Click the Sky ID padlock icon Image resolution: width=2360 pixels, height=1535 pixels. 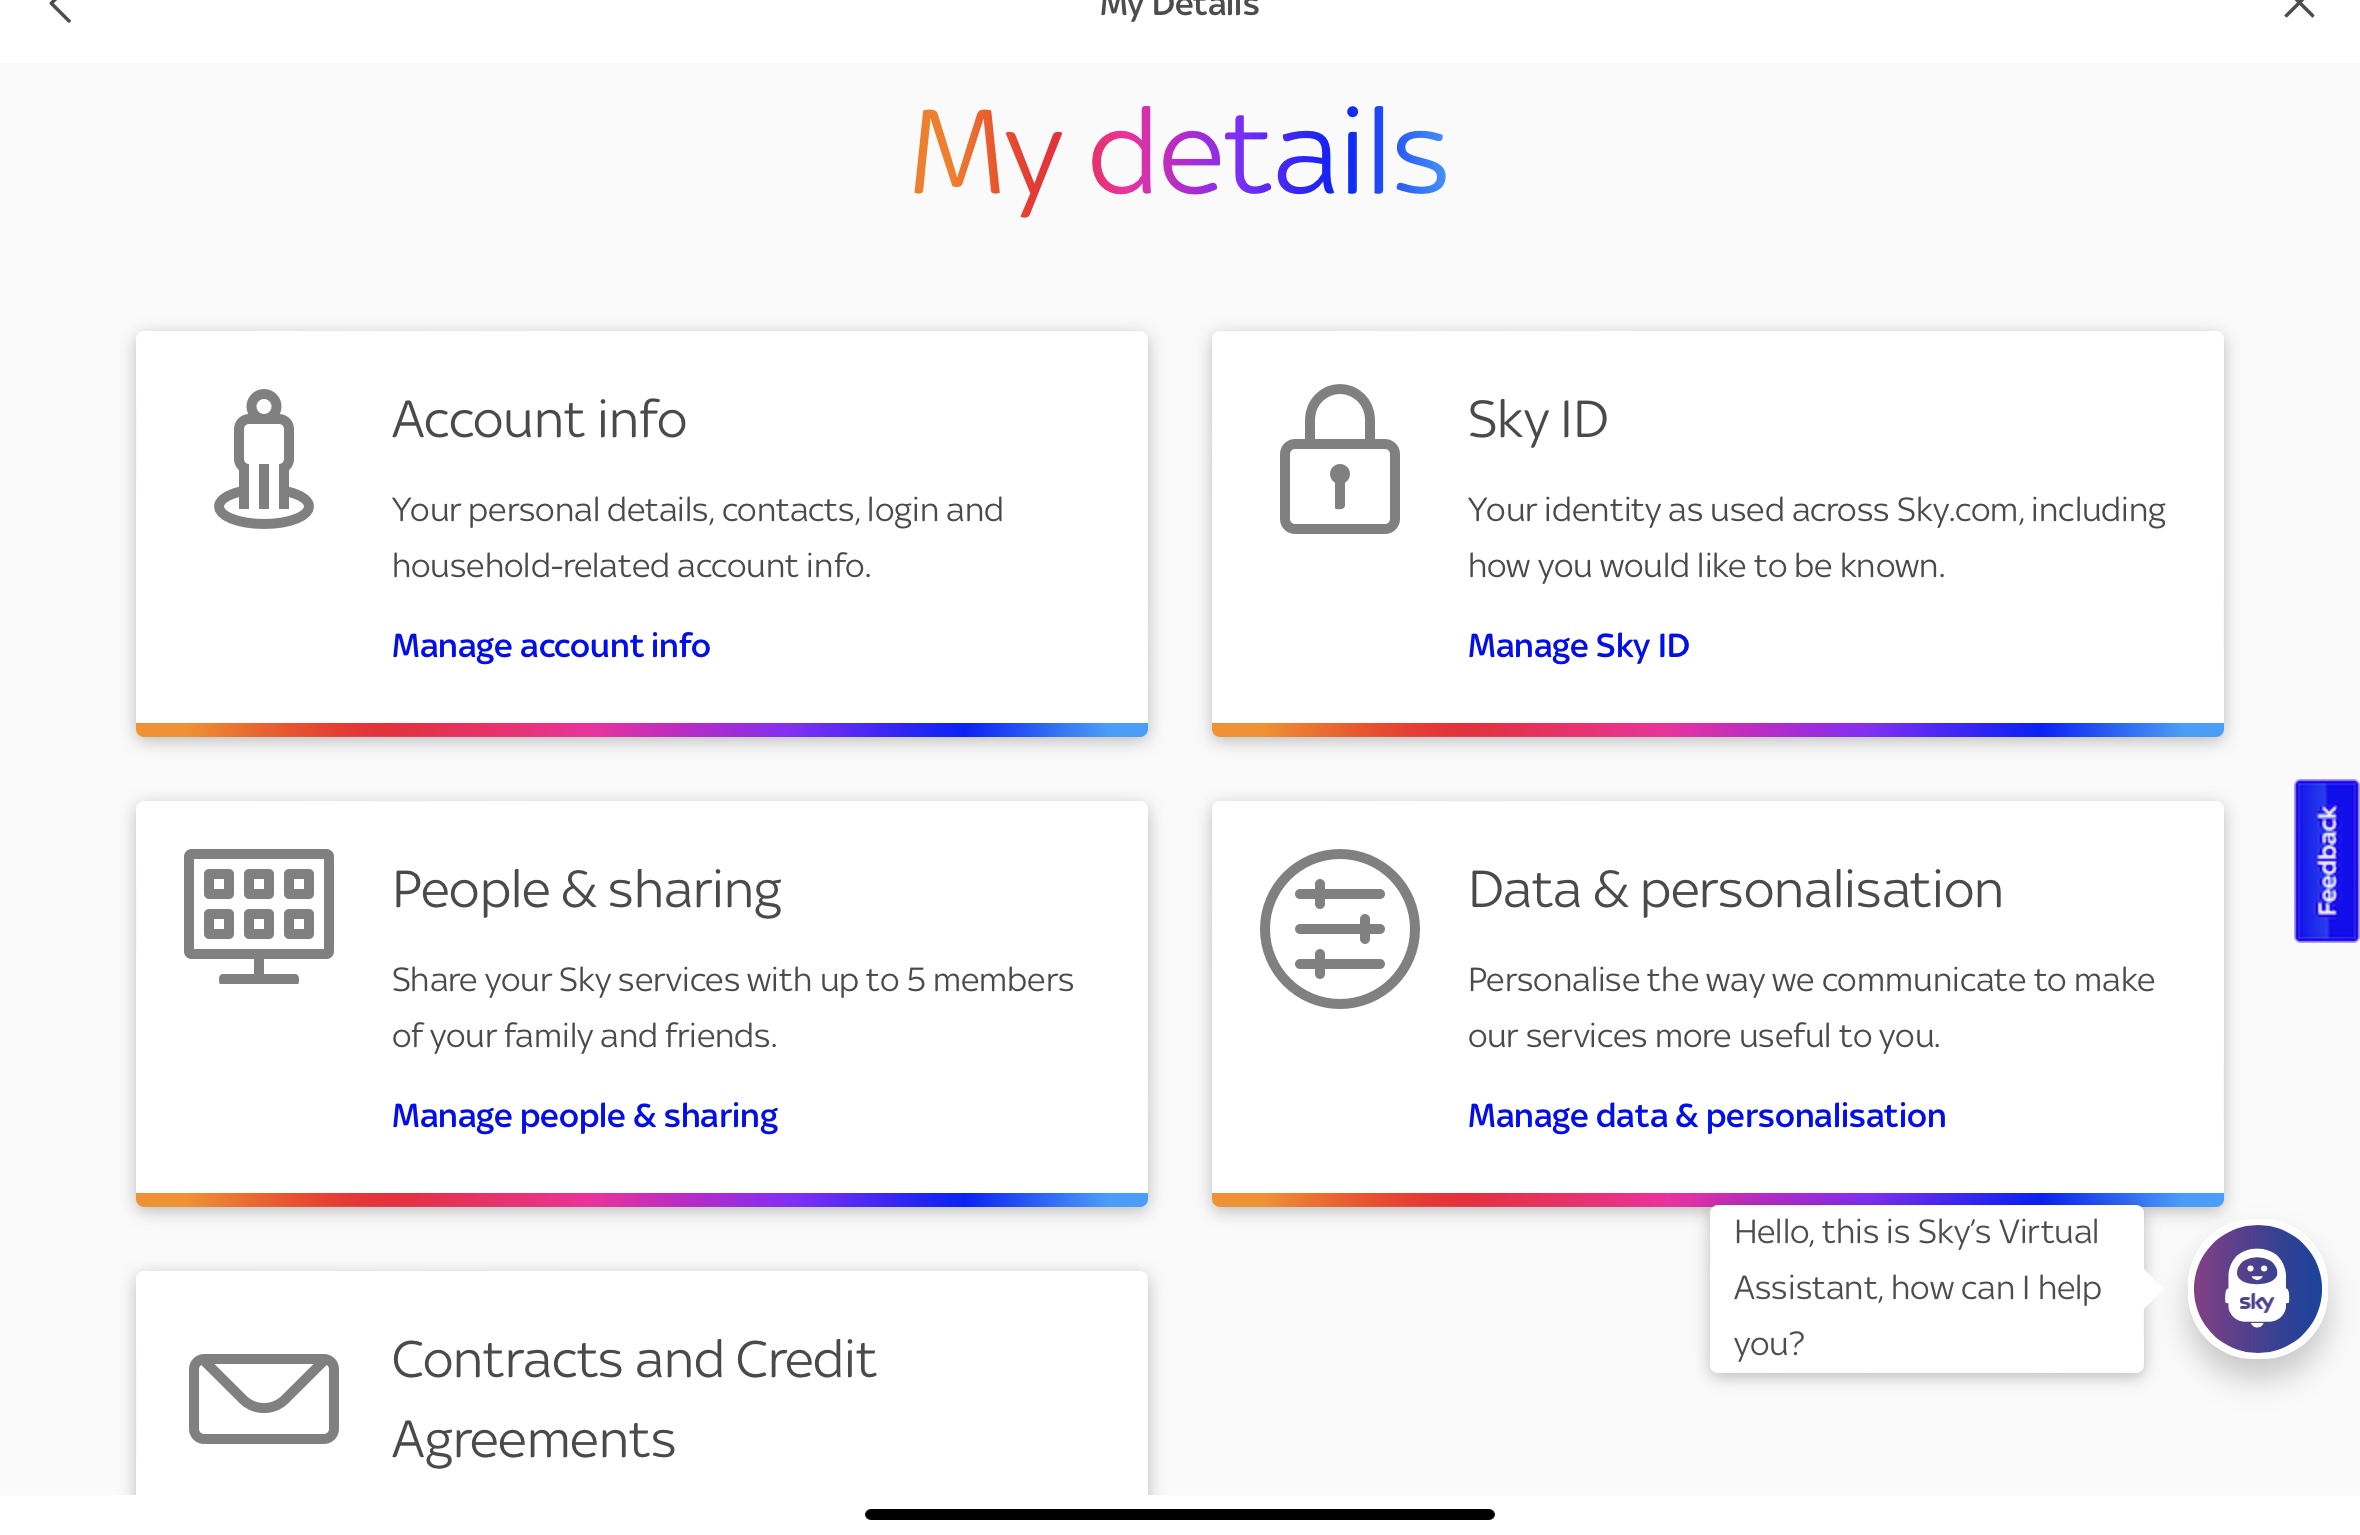pyautogui.click(x=1339, y=459)
